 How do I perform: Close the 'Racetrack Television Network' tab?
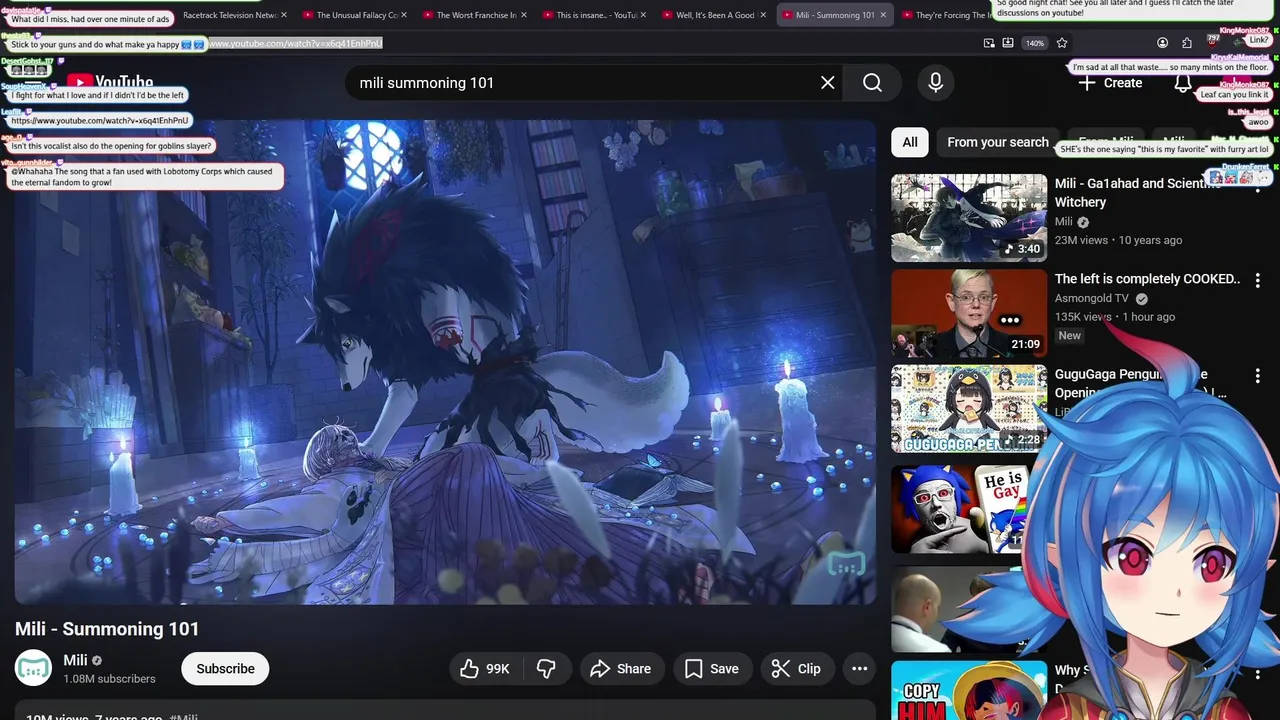(284, 15)
